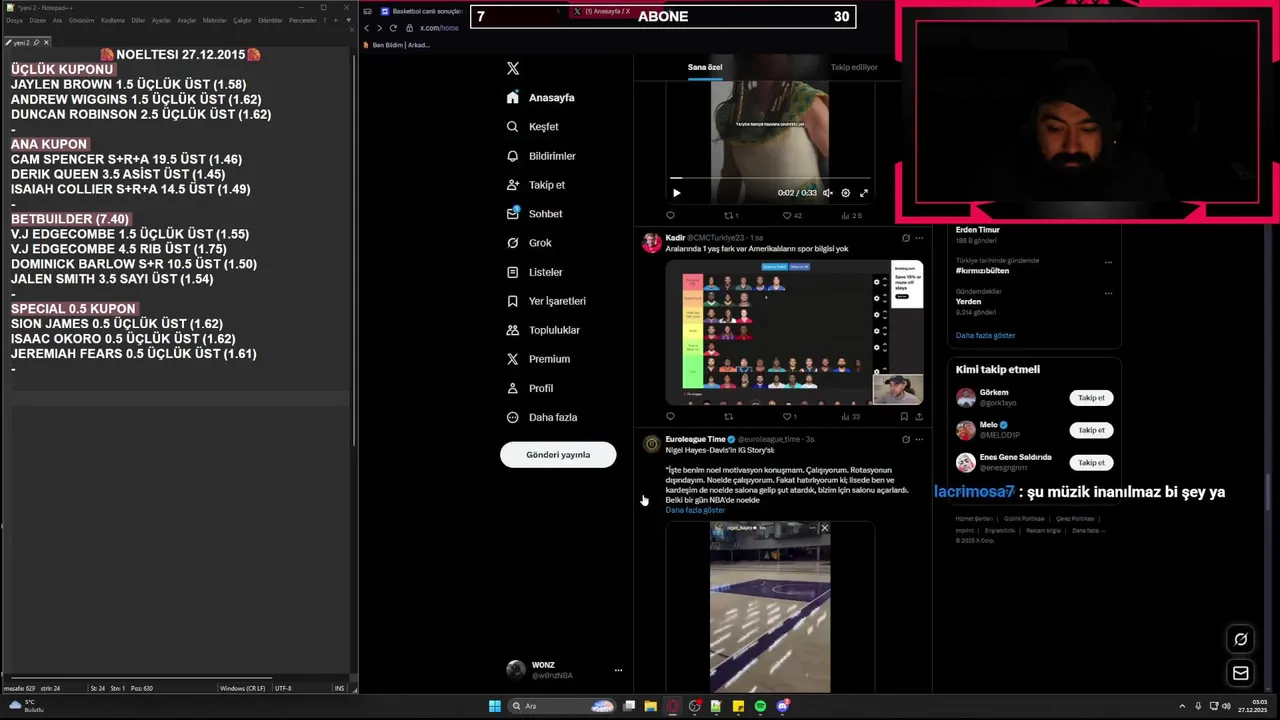Open Bildirimler notifications
The height and width of the screenshot is (720, 1280).
coord(540,156)
